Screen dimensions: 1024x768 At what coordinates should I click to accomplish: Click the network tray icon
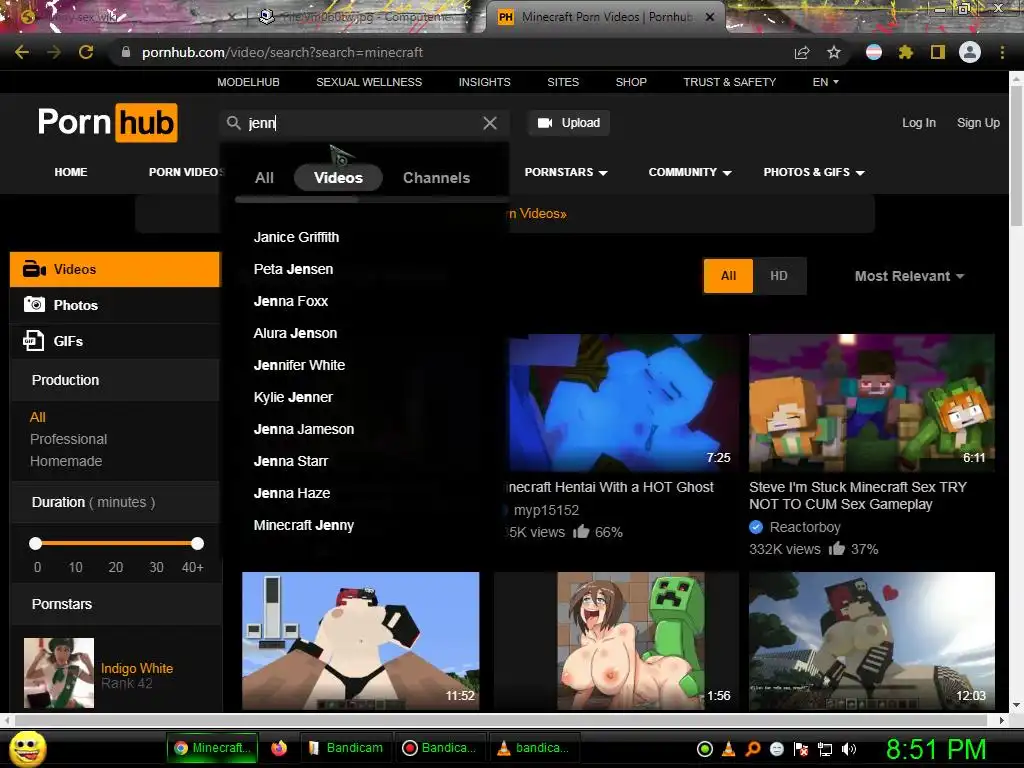click(825, 749)
